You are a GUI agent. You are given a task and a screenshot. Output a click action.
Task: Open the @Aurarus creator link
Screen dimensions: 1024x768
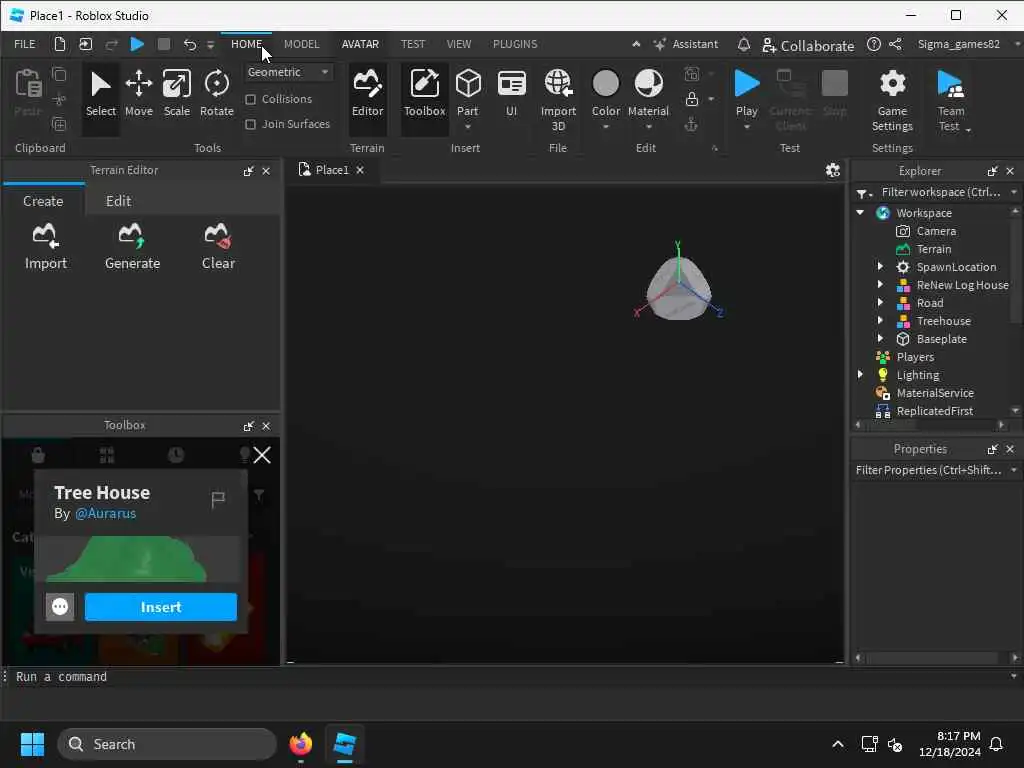pos(105,513)
